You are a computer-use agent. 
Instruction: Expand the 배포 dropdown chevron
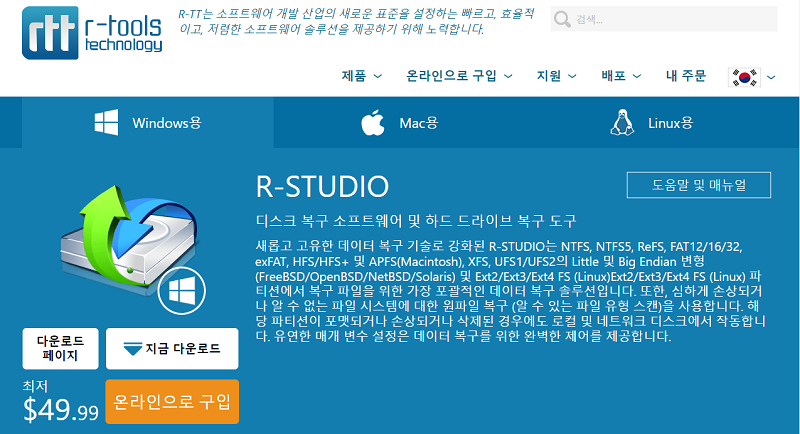tap(637, 76)
